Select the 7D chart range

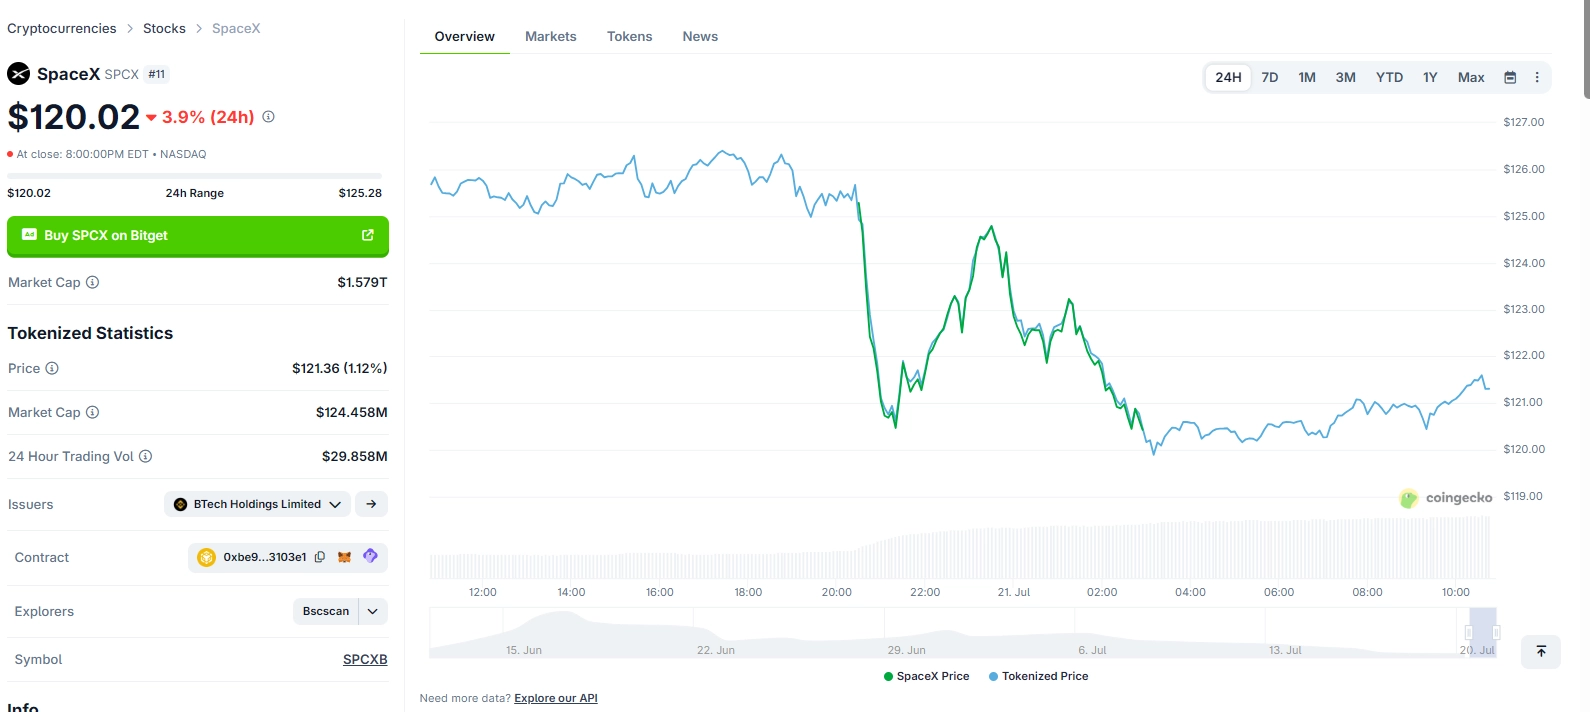tap(1270, 77)
